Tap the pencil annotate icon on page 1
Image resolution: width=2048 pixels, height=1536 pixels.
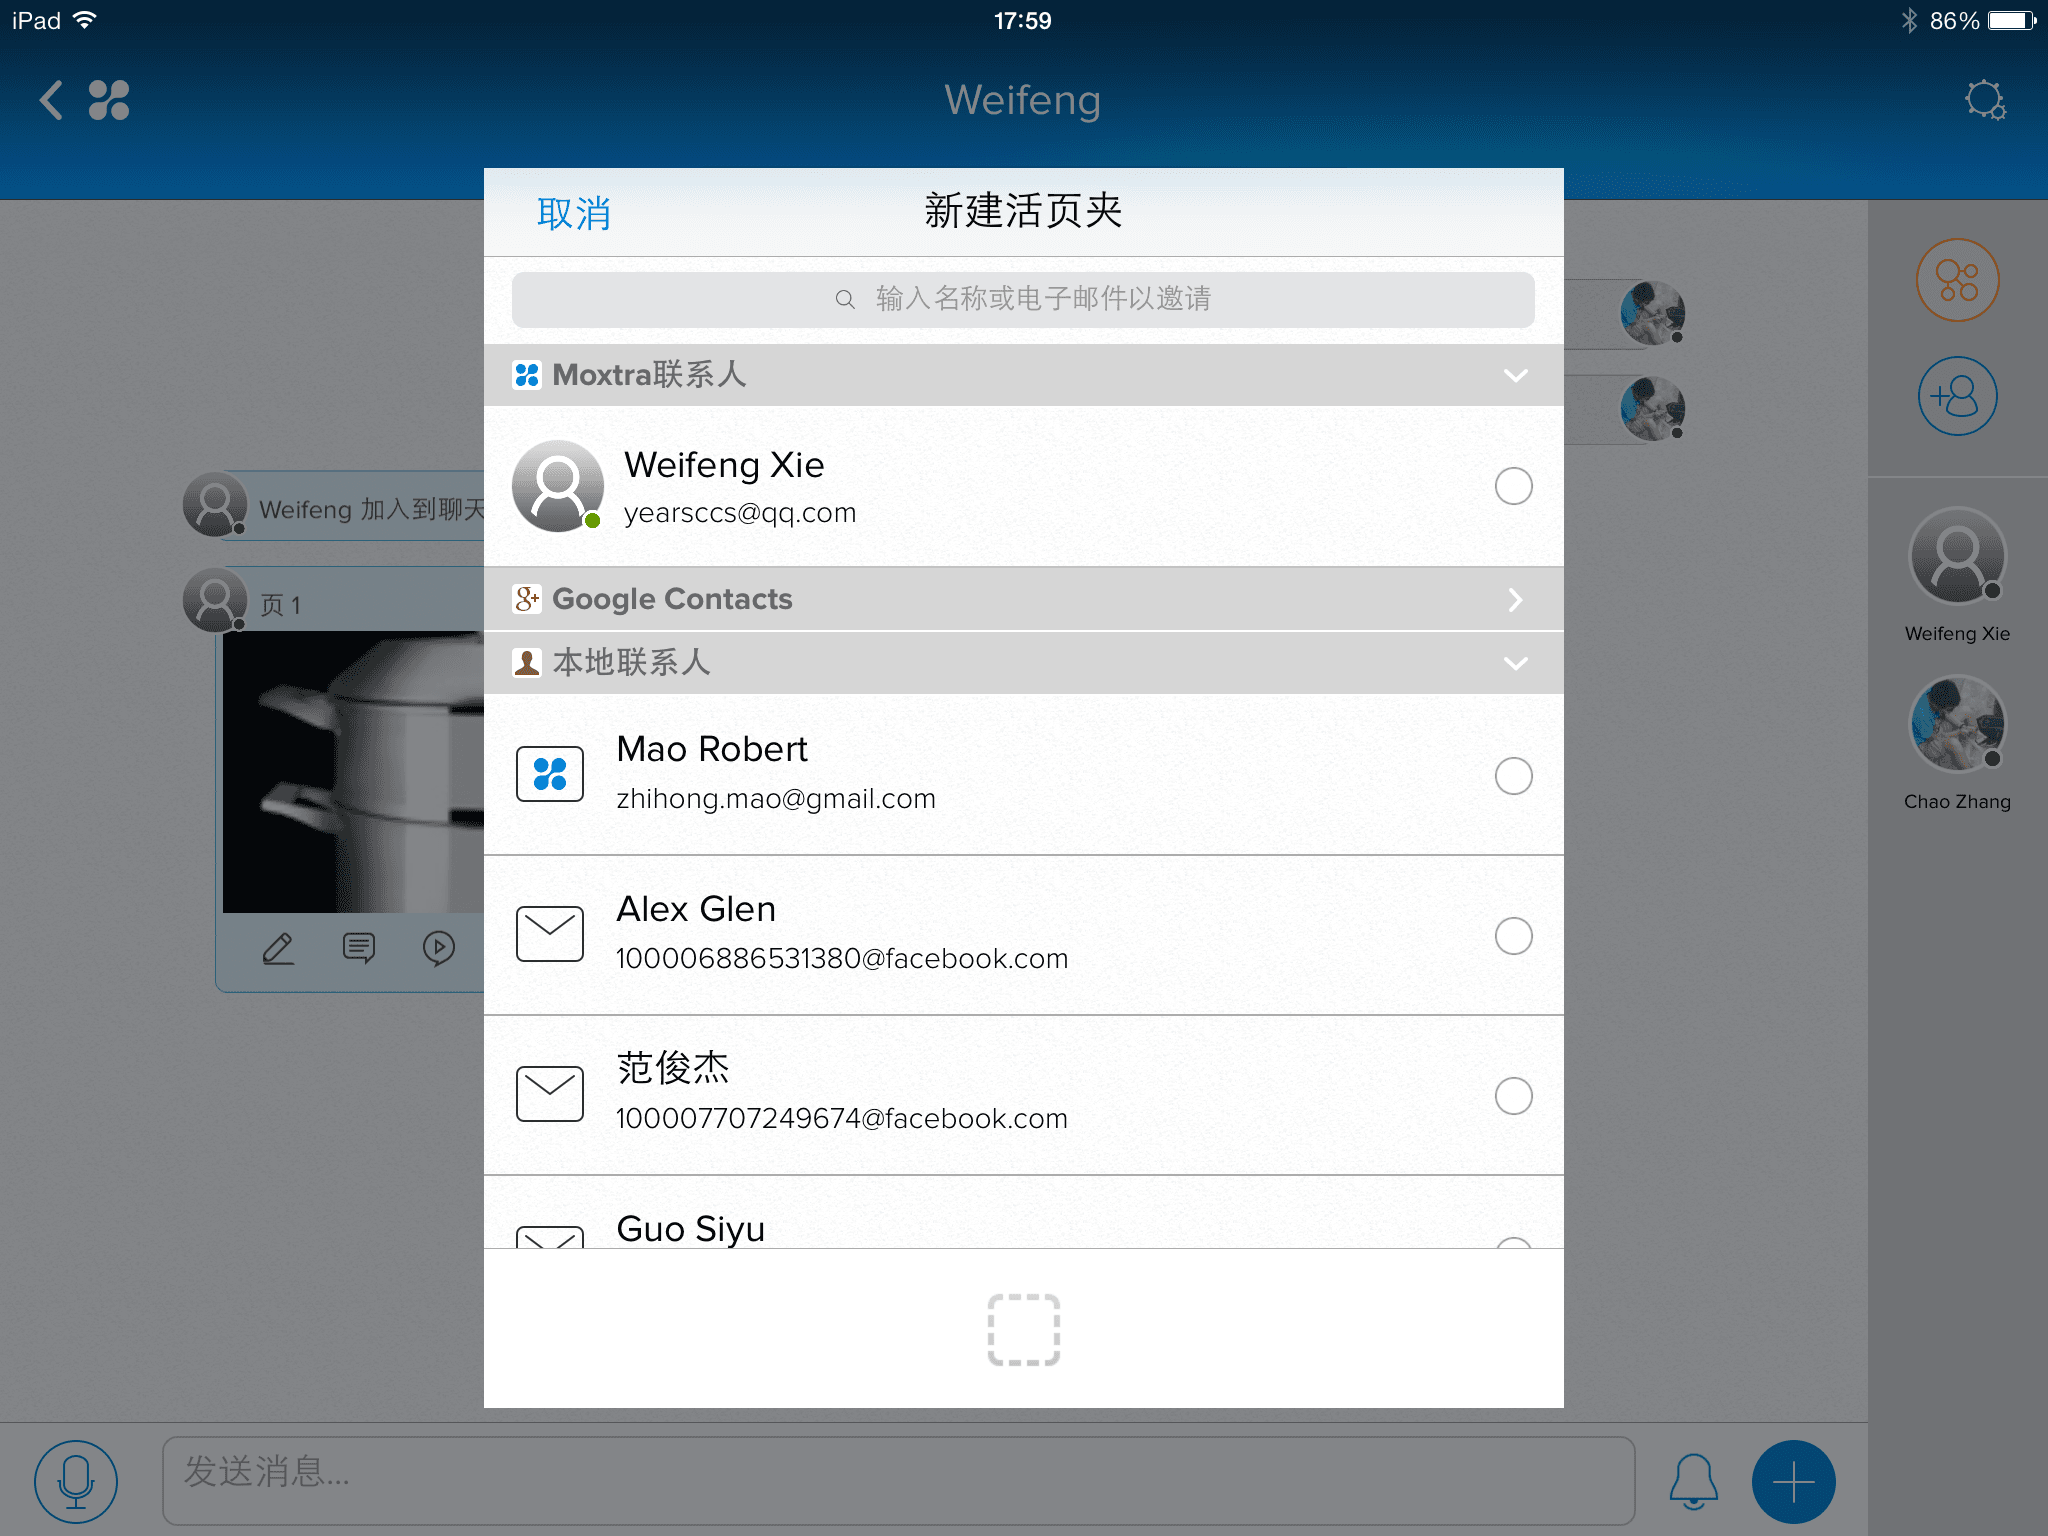pos(278,948)
